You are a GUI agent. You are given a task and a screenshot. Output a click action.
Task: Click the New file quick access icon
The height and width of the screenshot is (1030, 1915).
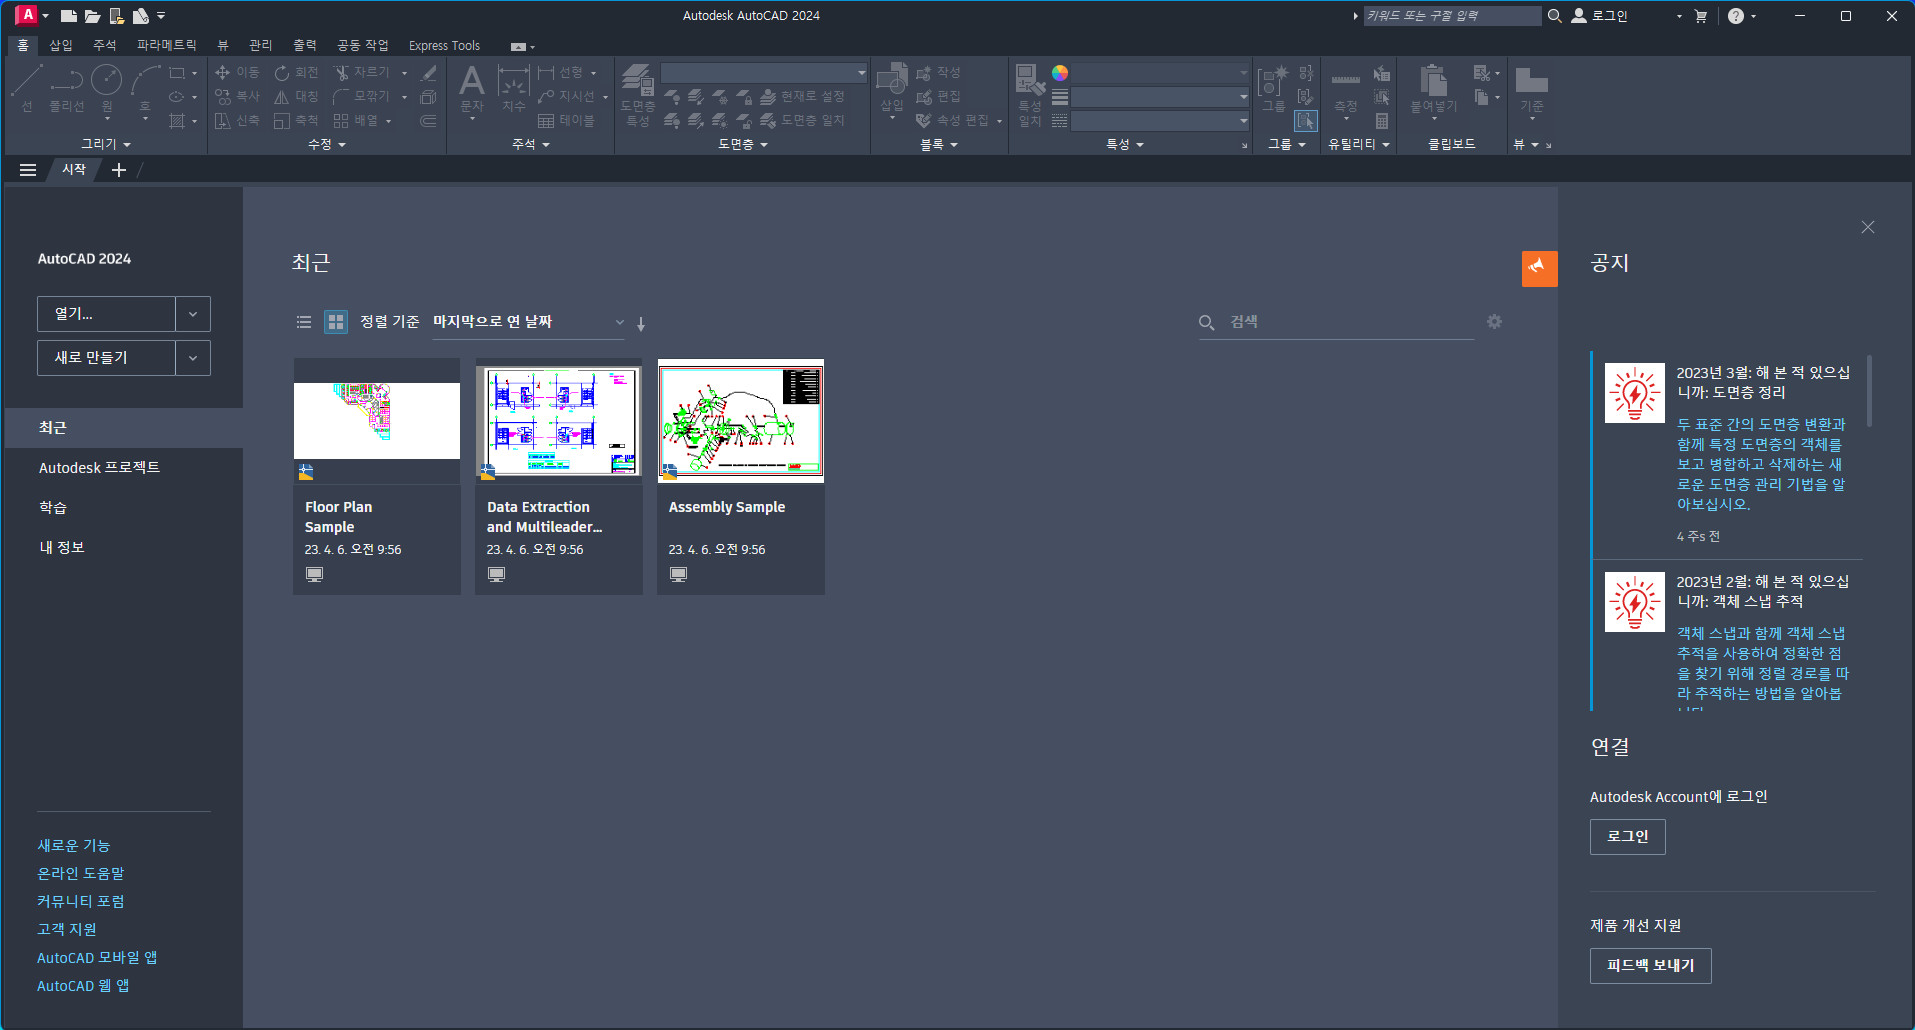coord(69,16)
